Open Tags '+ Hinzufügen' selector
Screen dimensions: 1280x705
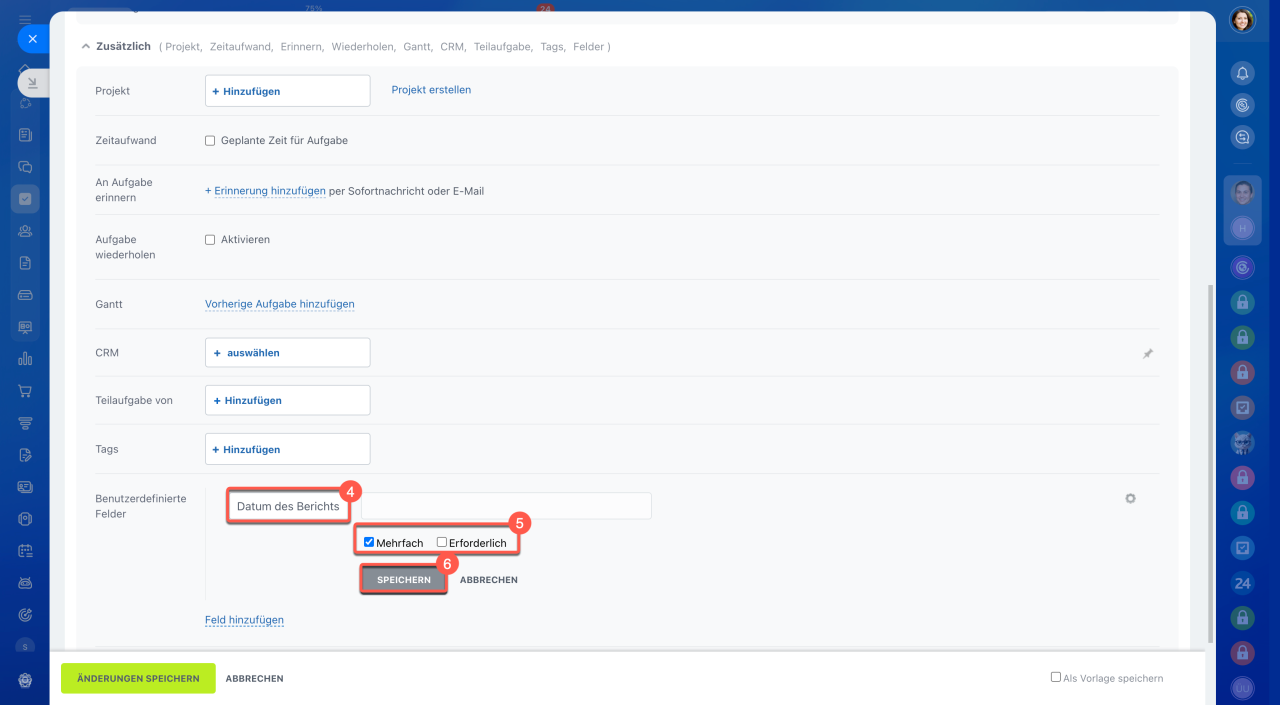(288, 449)
